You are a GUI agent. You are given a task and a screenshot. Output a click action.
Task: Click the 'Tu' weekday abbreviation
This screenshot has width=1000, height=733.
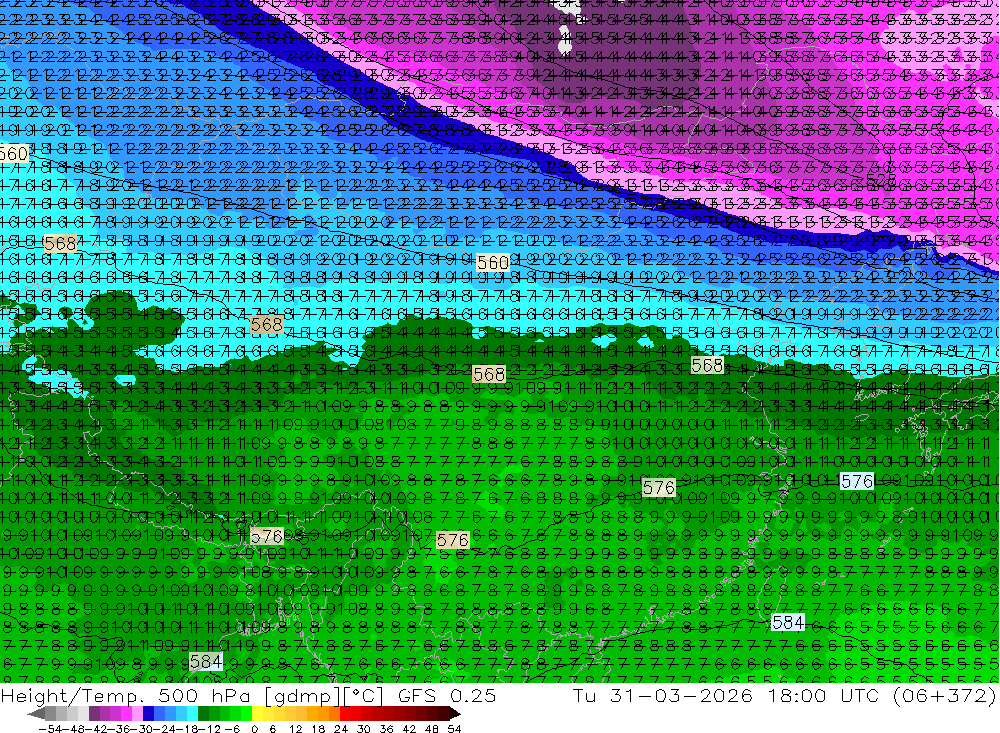tap(583, 696)
